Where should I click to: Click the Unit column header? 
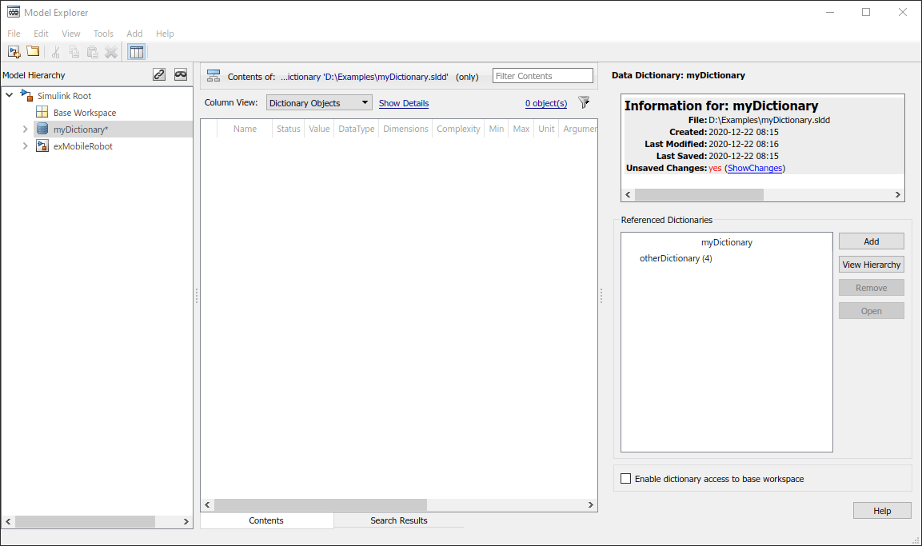pyautogui.click(x=546, y=129)
